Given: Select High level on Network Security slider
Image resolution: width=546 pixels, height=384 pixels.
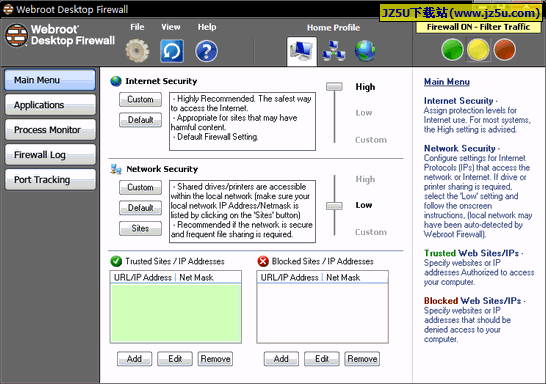Looking at the screenshot, I should [x=365, y=179].
